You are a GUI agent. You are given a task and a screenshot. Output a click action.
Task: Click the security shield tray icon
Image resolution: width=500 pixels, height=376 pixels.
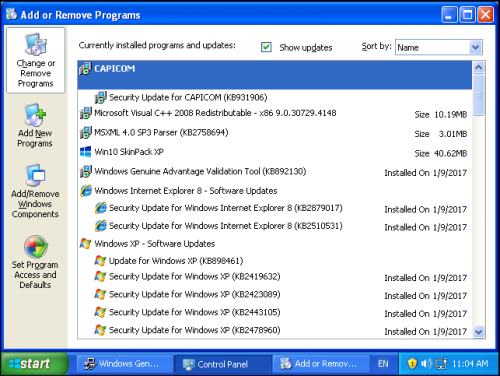412,363
